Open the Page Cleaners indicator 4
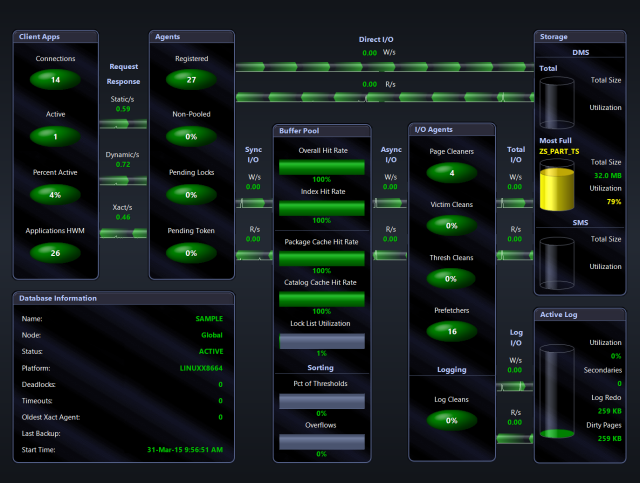The image size is (640, 483). pyautogui.click(x=451, y=173)
